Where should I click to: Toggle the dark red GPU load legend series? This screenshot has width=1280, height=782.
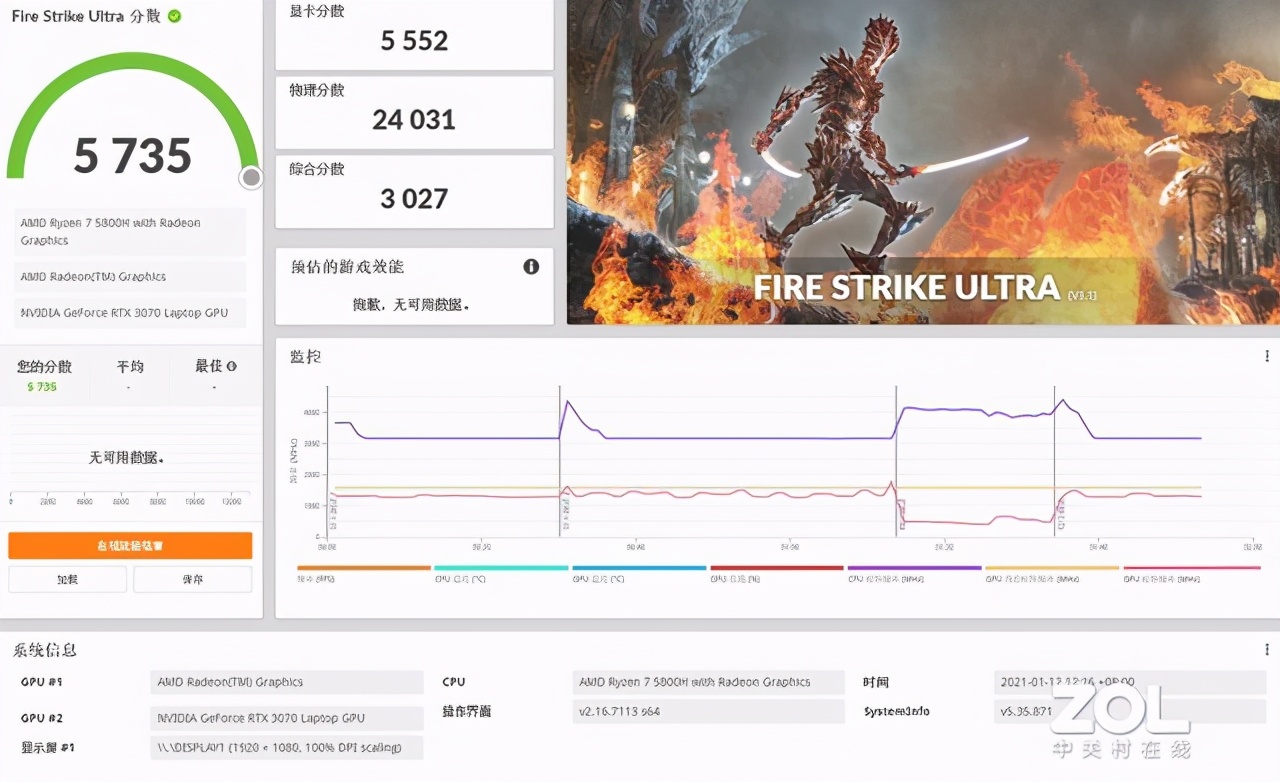point(777,573)
